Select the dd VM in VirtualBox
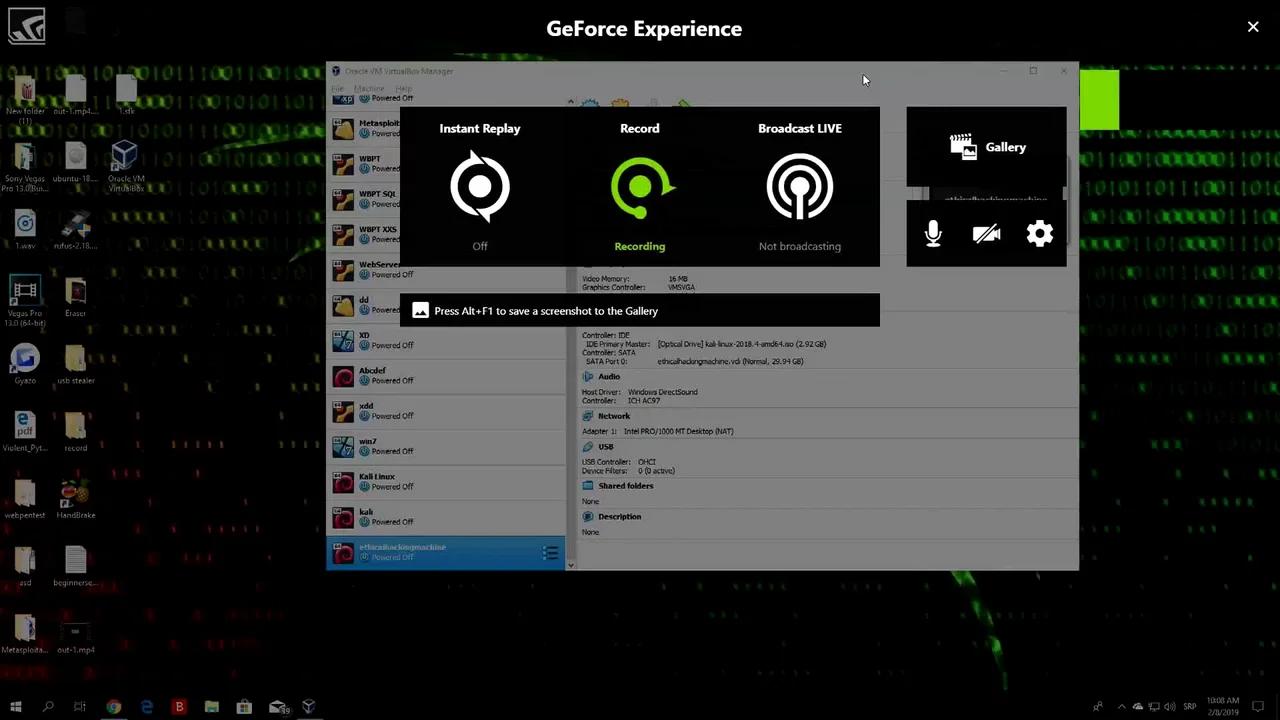This screenshot has width=1280, height=720. pos(446,304)
